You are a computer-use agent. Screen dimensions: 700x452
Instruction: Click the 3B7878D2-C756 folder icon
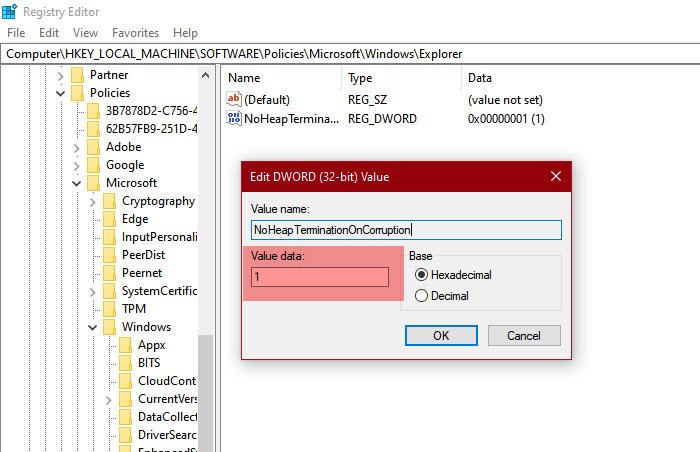pos(94,111)
